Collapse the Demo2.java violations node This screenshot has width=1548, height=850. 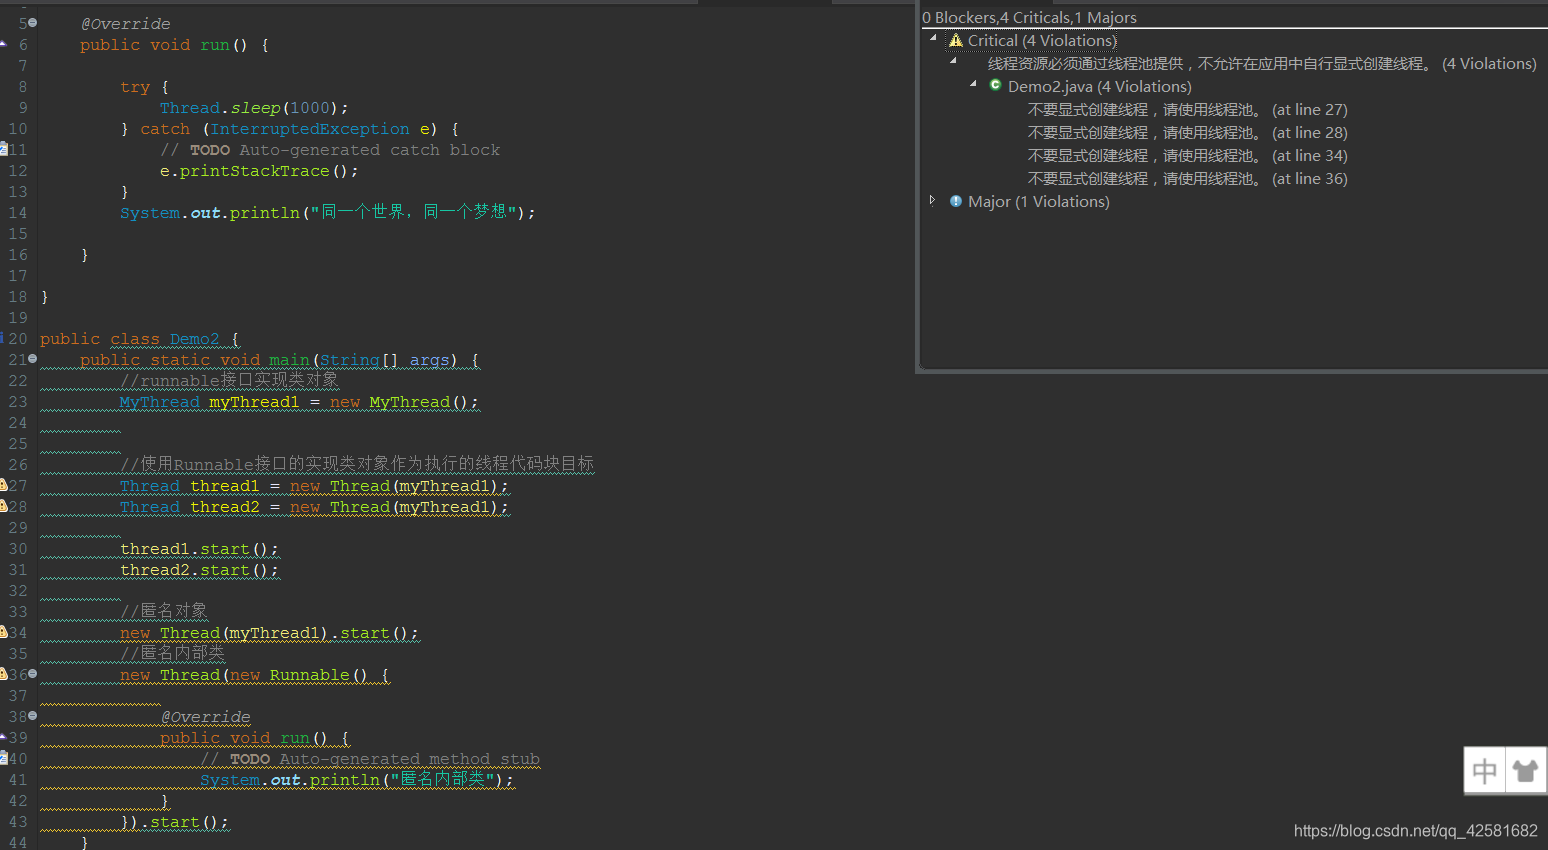point(973,84)
